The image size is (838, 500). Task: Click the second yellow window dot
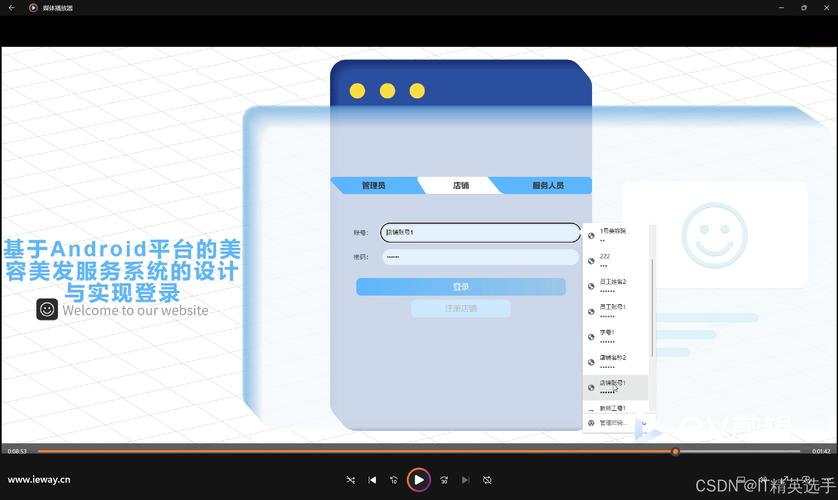click(387, 91)
